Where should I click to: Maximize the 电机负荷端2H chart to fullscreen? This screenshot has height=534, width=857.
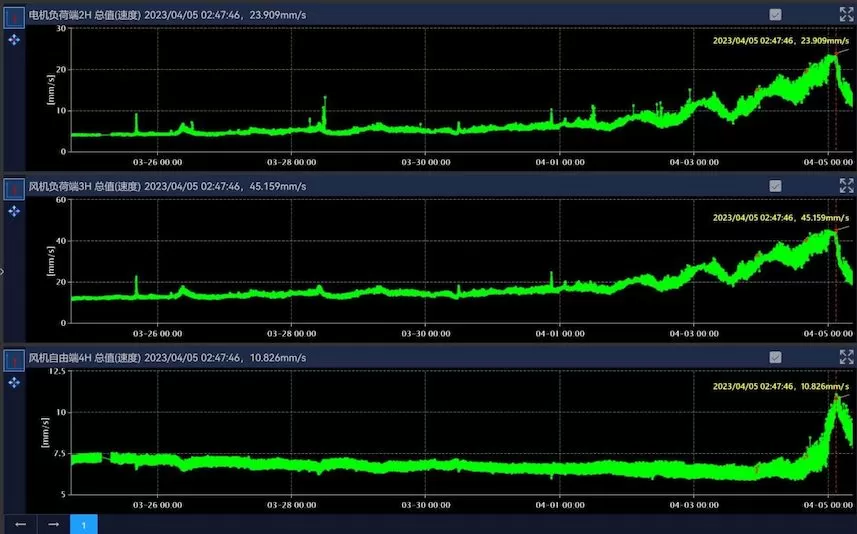tap(846, 14)
